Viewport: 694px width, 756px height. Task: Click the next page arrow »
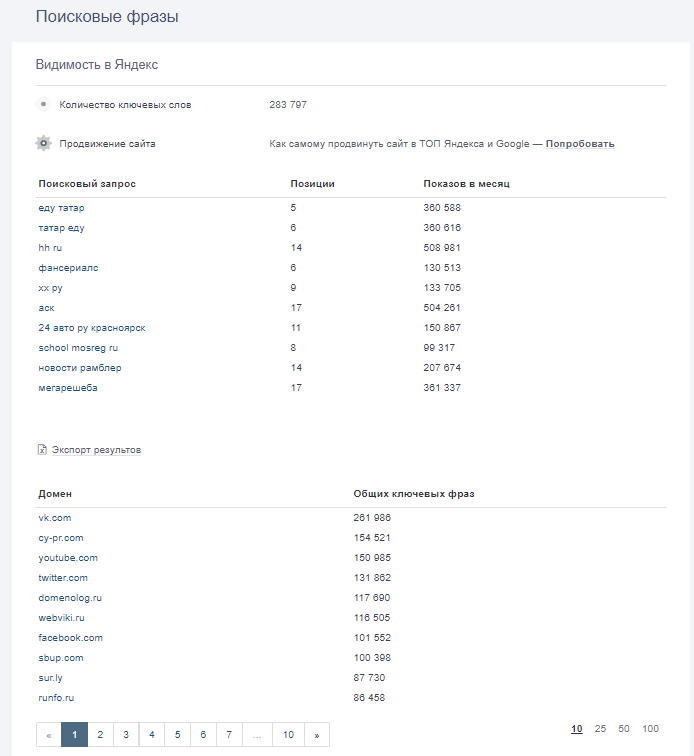click(x=317, y=735)
